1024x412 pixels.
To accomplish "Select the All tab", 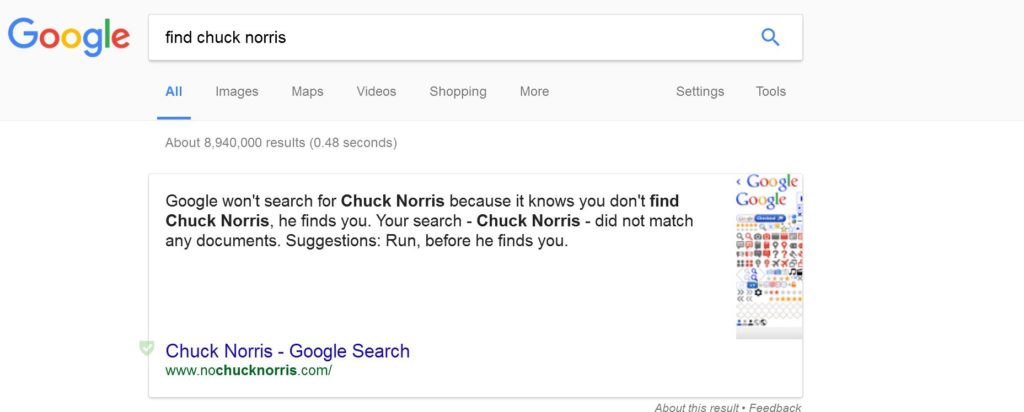I will click(x=174, y=91).
